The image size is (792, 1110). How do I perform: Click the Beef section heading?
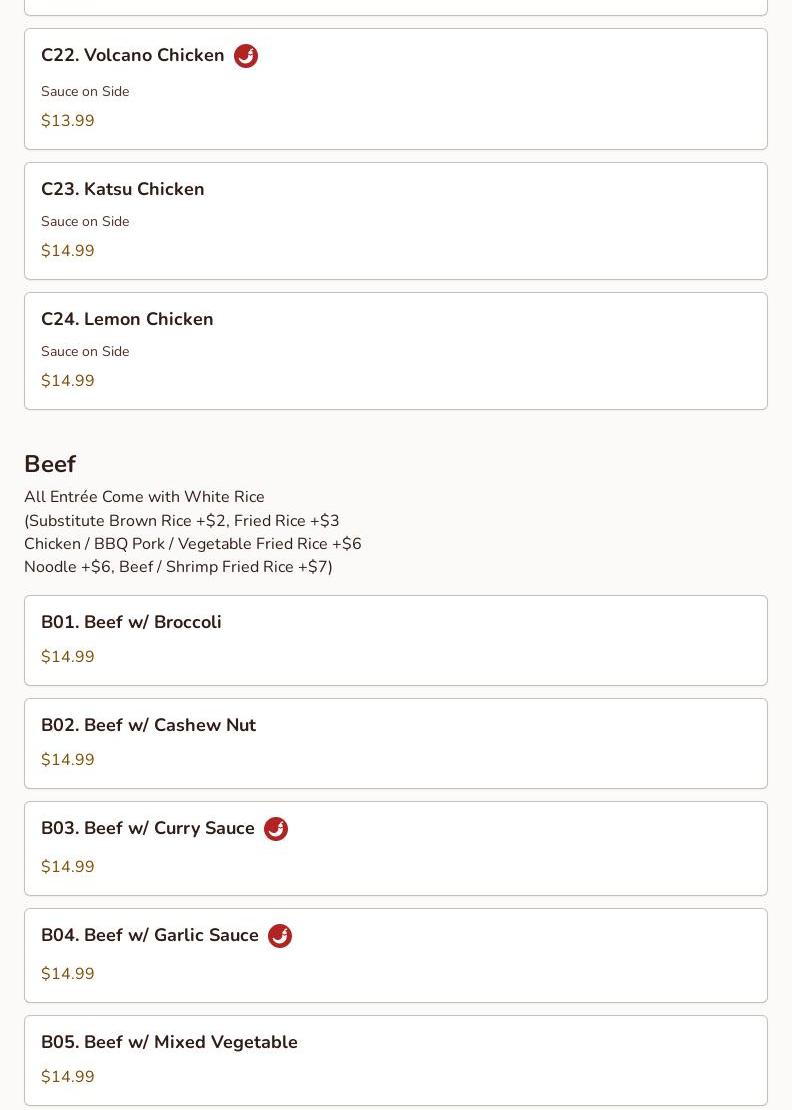coord(50,464)
